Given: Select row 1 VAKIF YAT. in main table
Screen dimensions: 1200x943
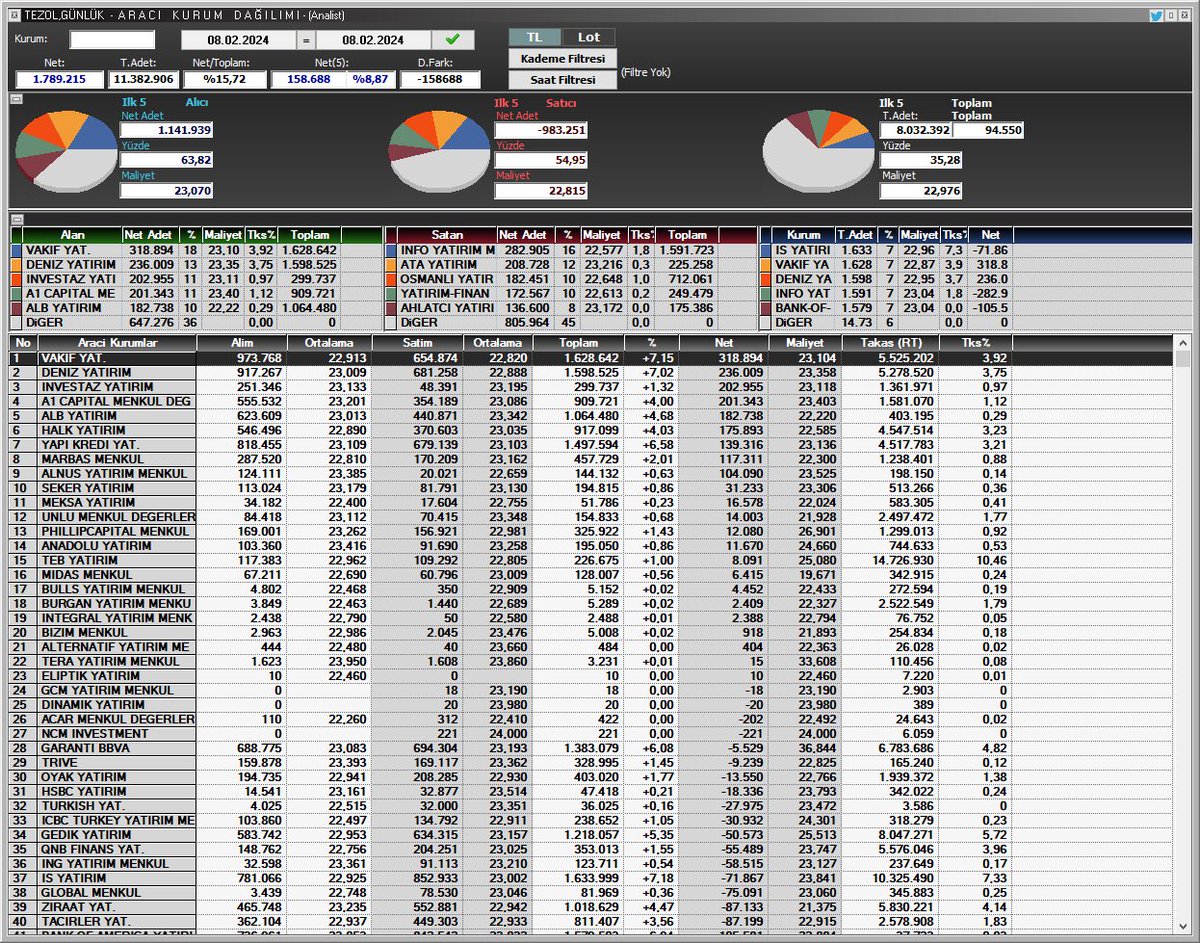Looking at the screenshot, I should pyautogui.click(x=593, y=357).
